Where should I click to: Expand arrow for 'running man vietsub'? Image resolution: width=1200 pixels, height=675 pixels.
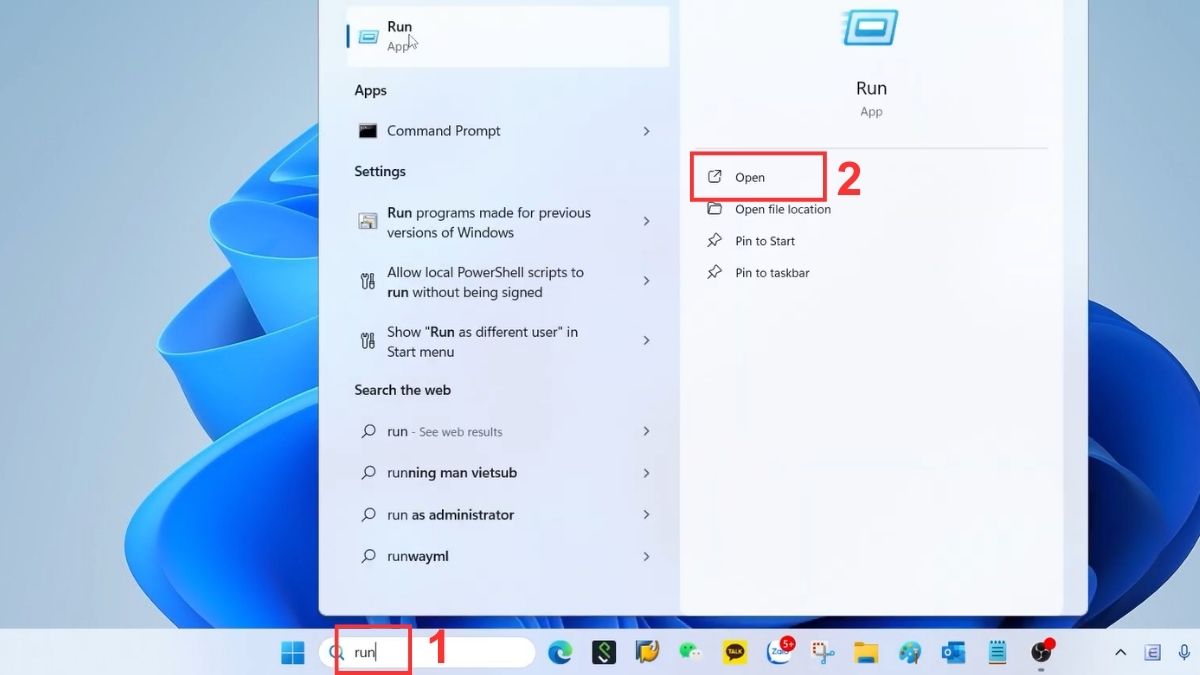646,473
